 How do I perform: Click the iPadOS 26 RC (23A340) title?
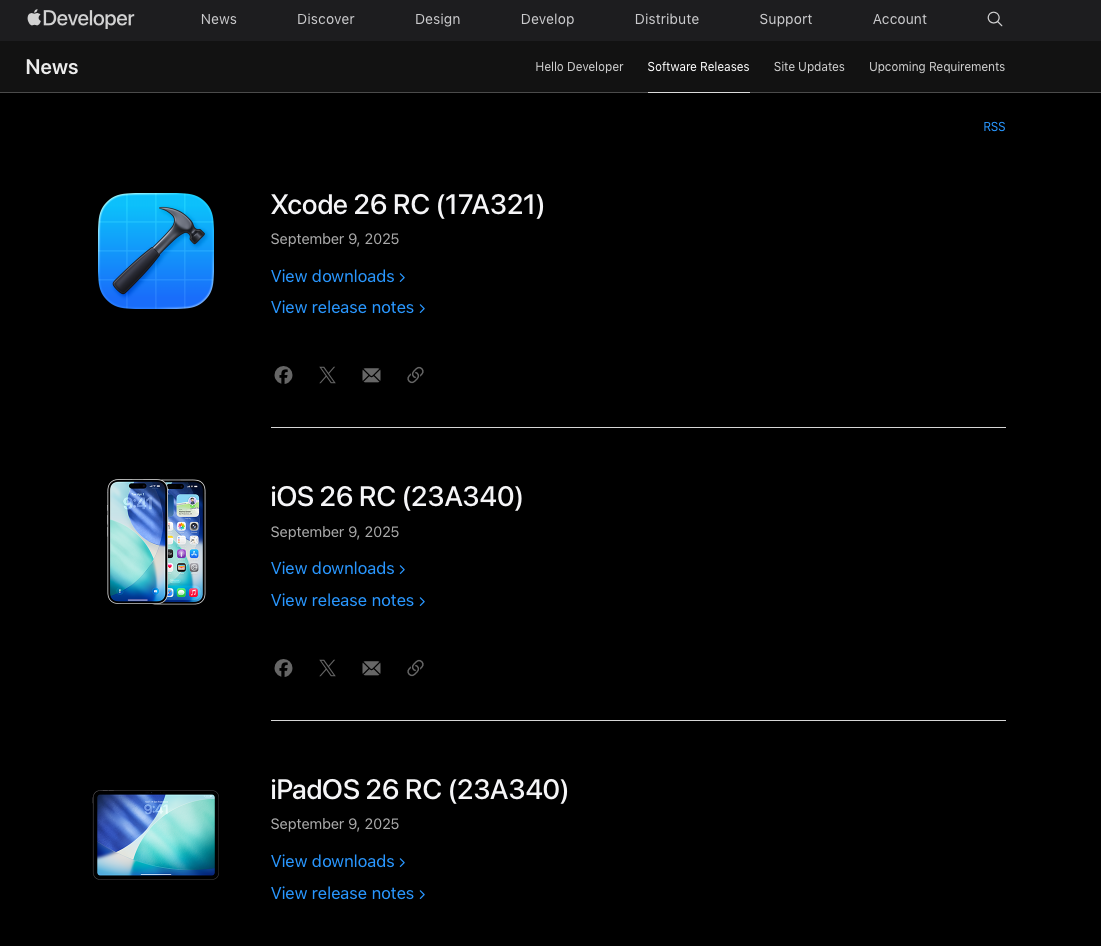click(419, 789)
